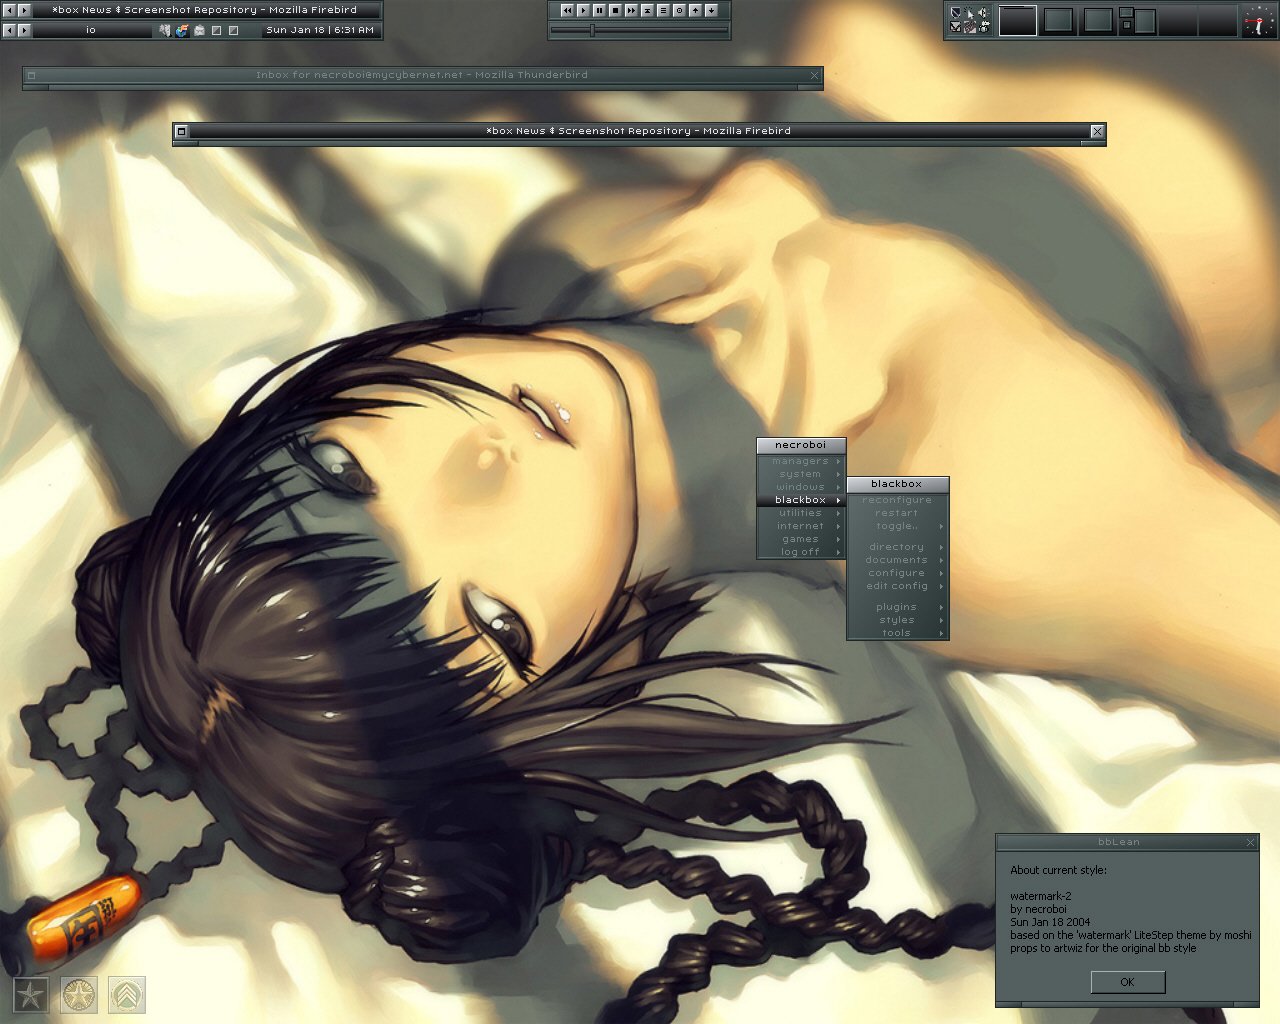
Task: Click the media player seek slider handle
Action: (x=592, y=30)
